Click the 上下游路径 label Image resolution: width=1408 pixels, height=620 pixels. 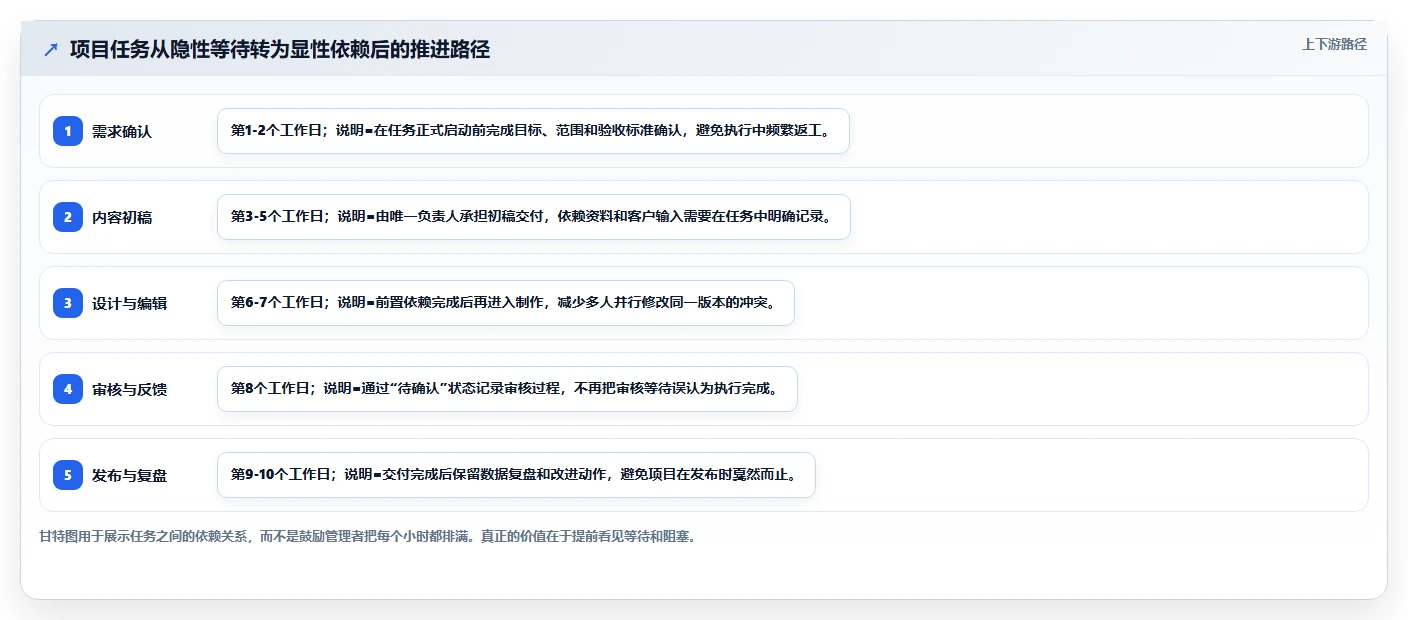point(1334,44)
